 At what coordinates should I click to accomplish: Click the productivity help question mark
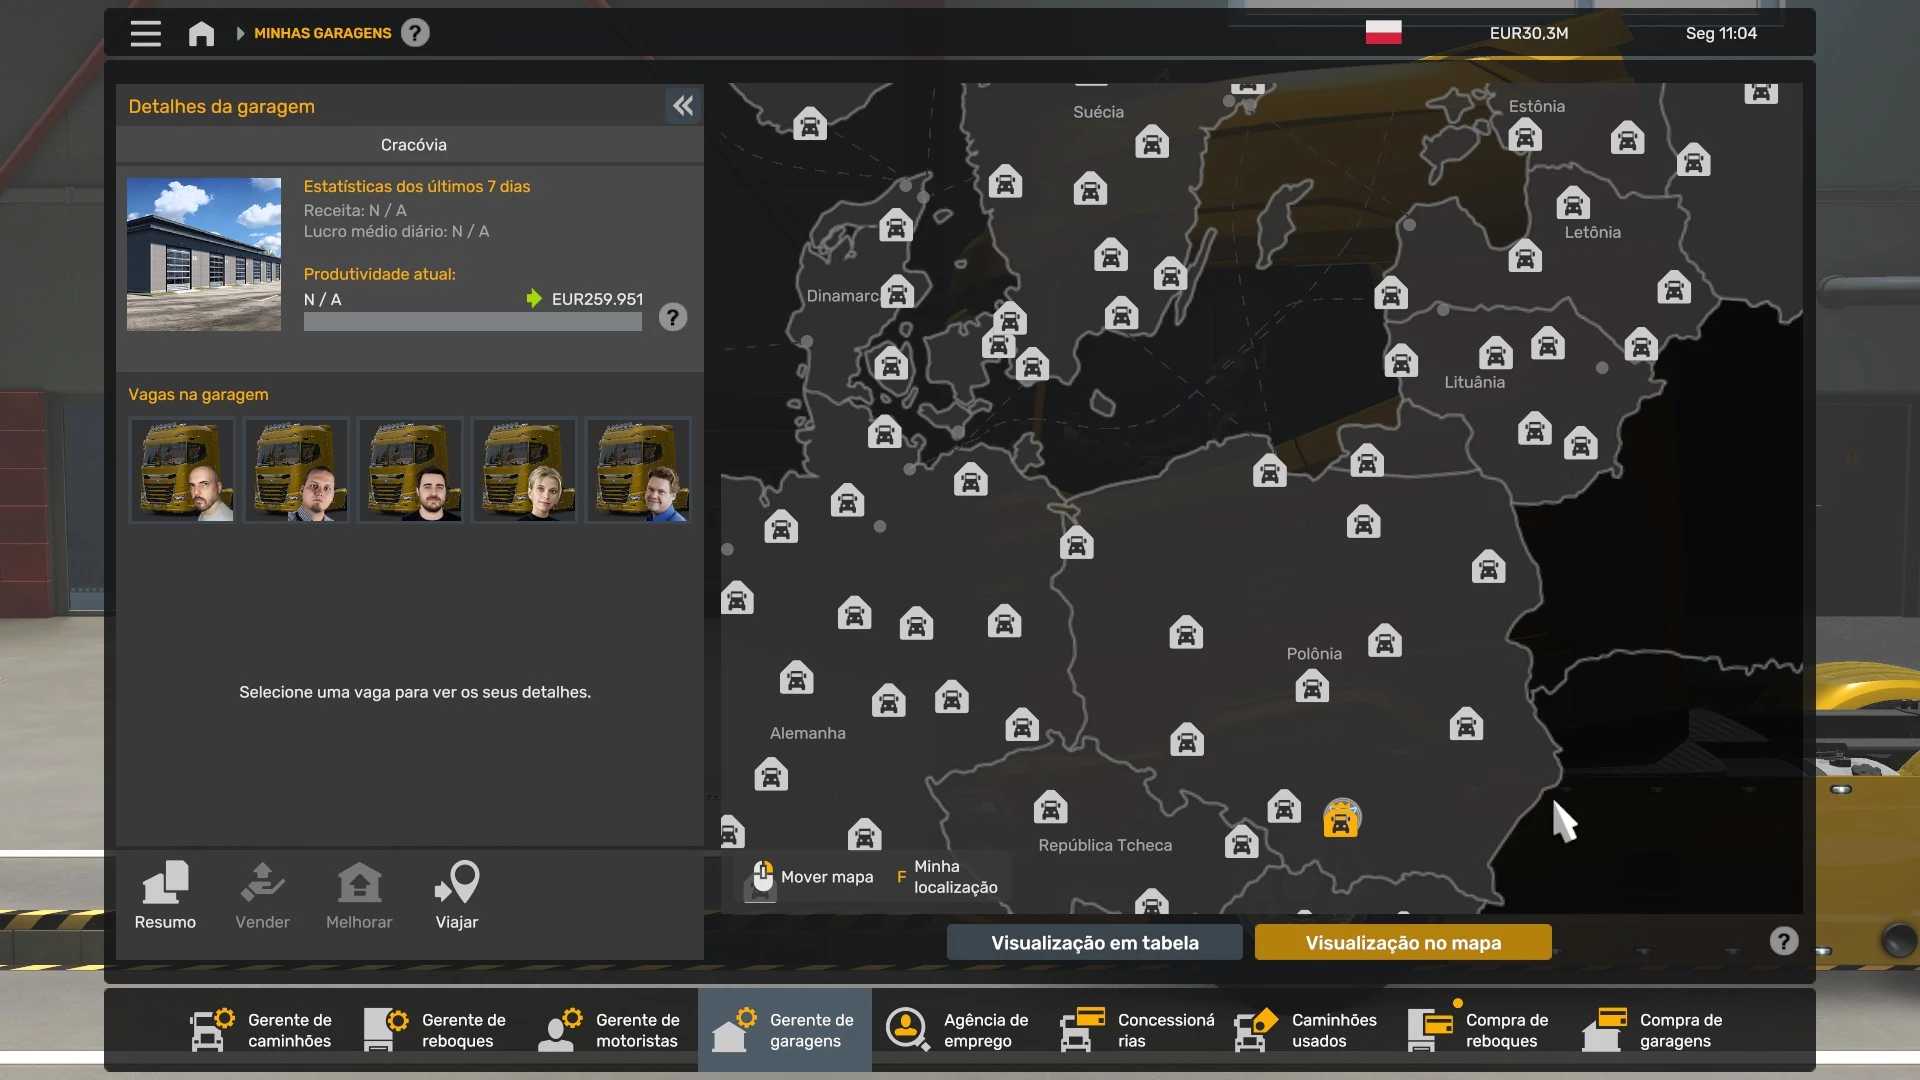coord(672,318)
